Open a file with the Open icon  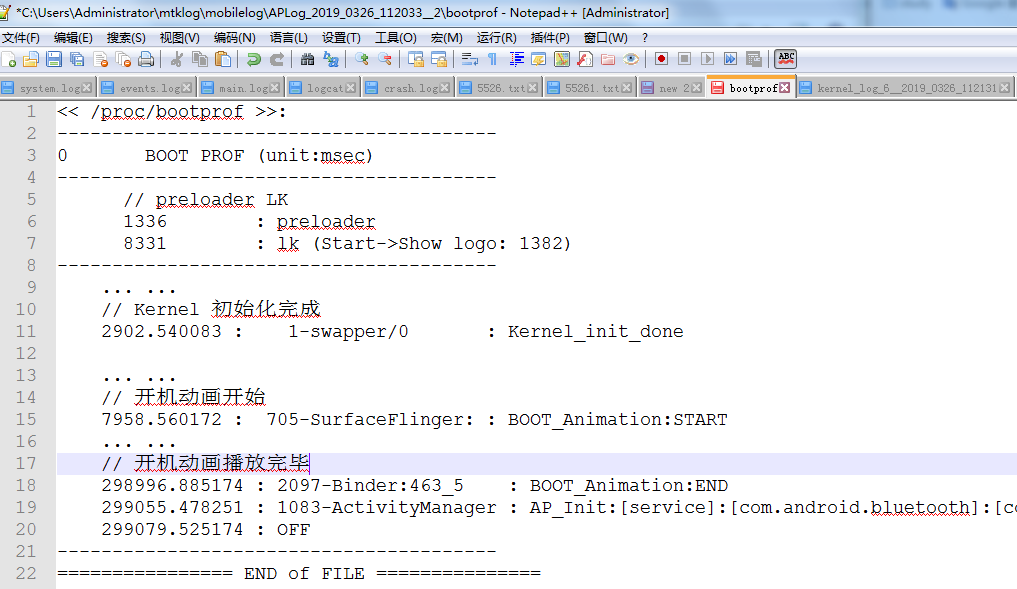(x=31, y=62)
